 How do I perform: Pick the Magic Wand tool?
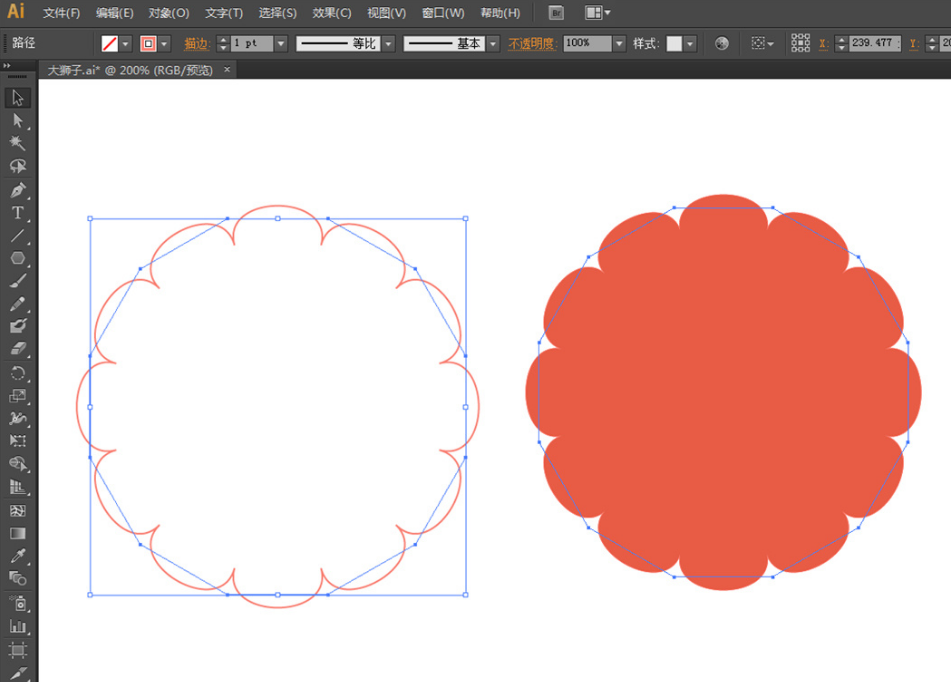18,143
